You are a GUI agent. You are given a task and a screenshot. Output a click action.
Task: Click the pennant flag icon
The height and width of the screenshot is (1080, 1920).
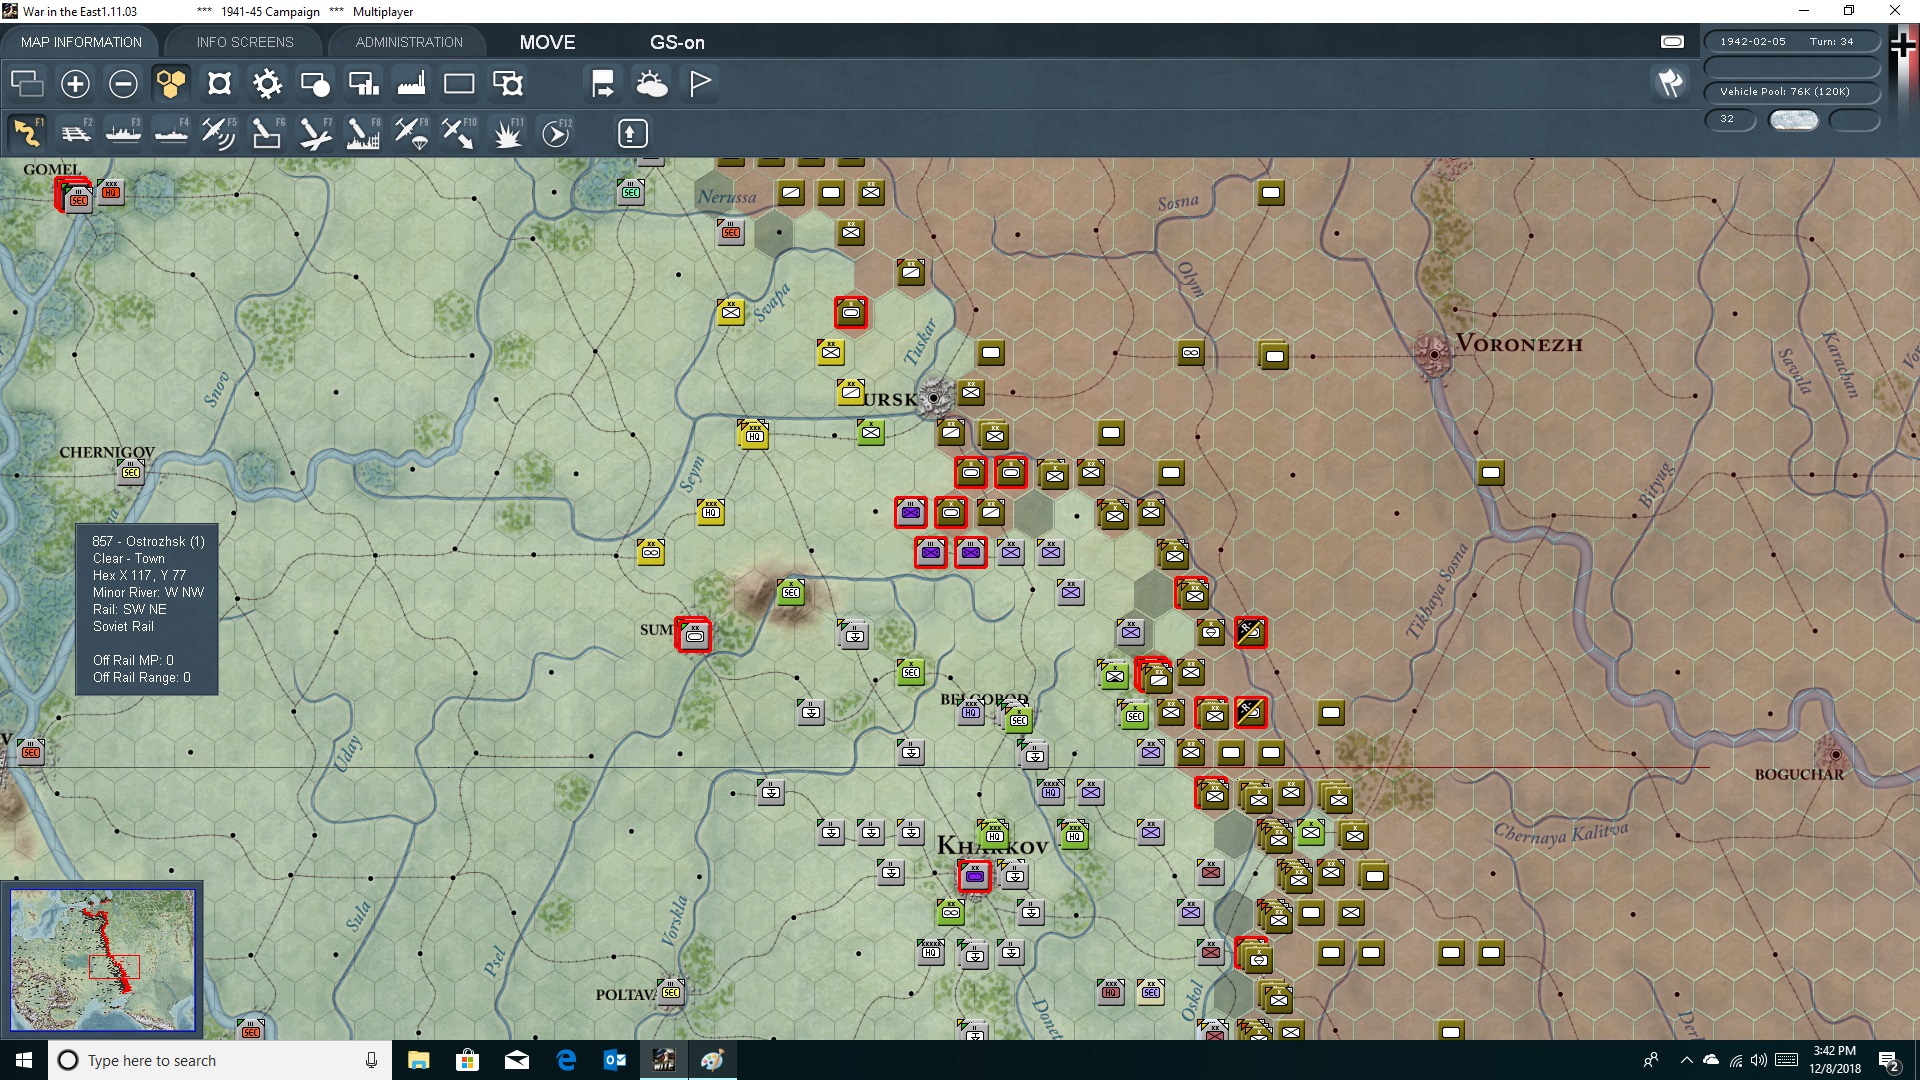coord(700,84)
